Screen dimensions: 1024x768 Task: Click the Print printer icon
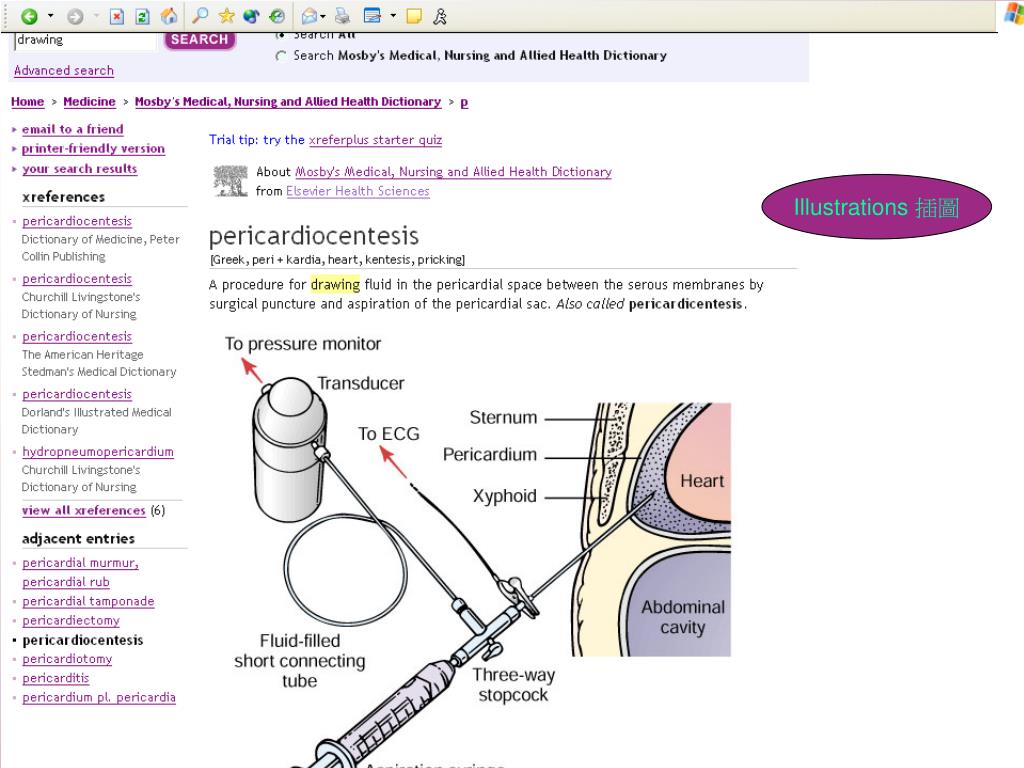[342, 16]
